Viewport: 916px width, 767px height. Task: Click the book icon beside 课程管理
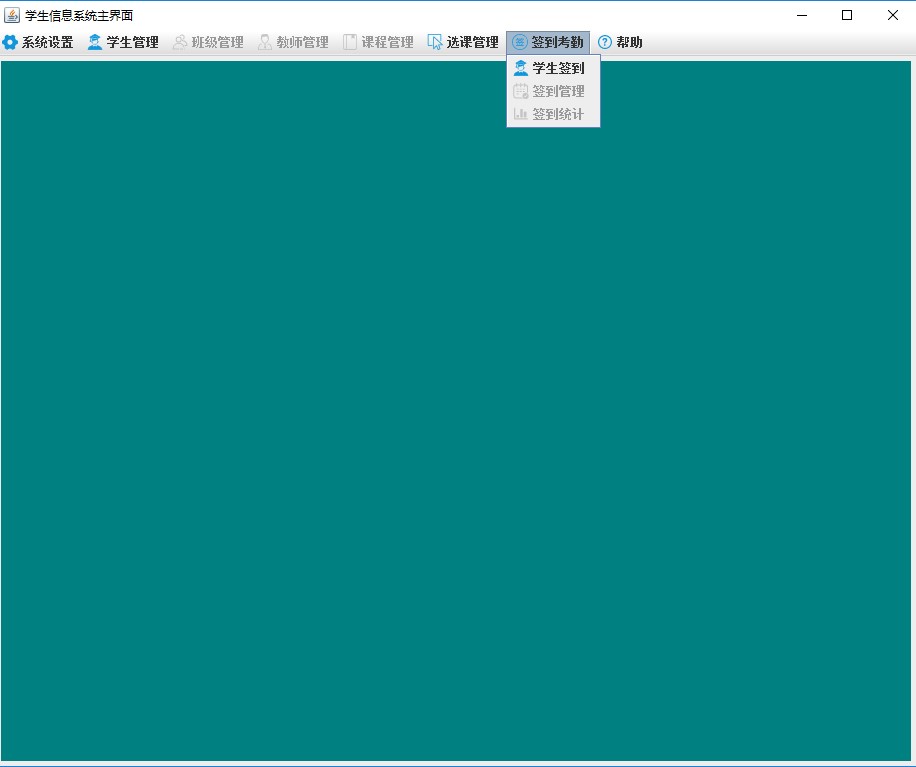[350, 42]
